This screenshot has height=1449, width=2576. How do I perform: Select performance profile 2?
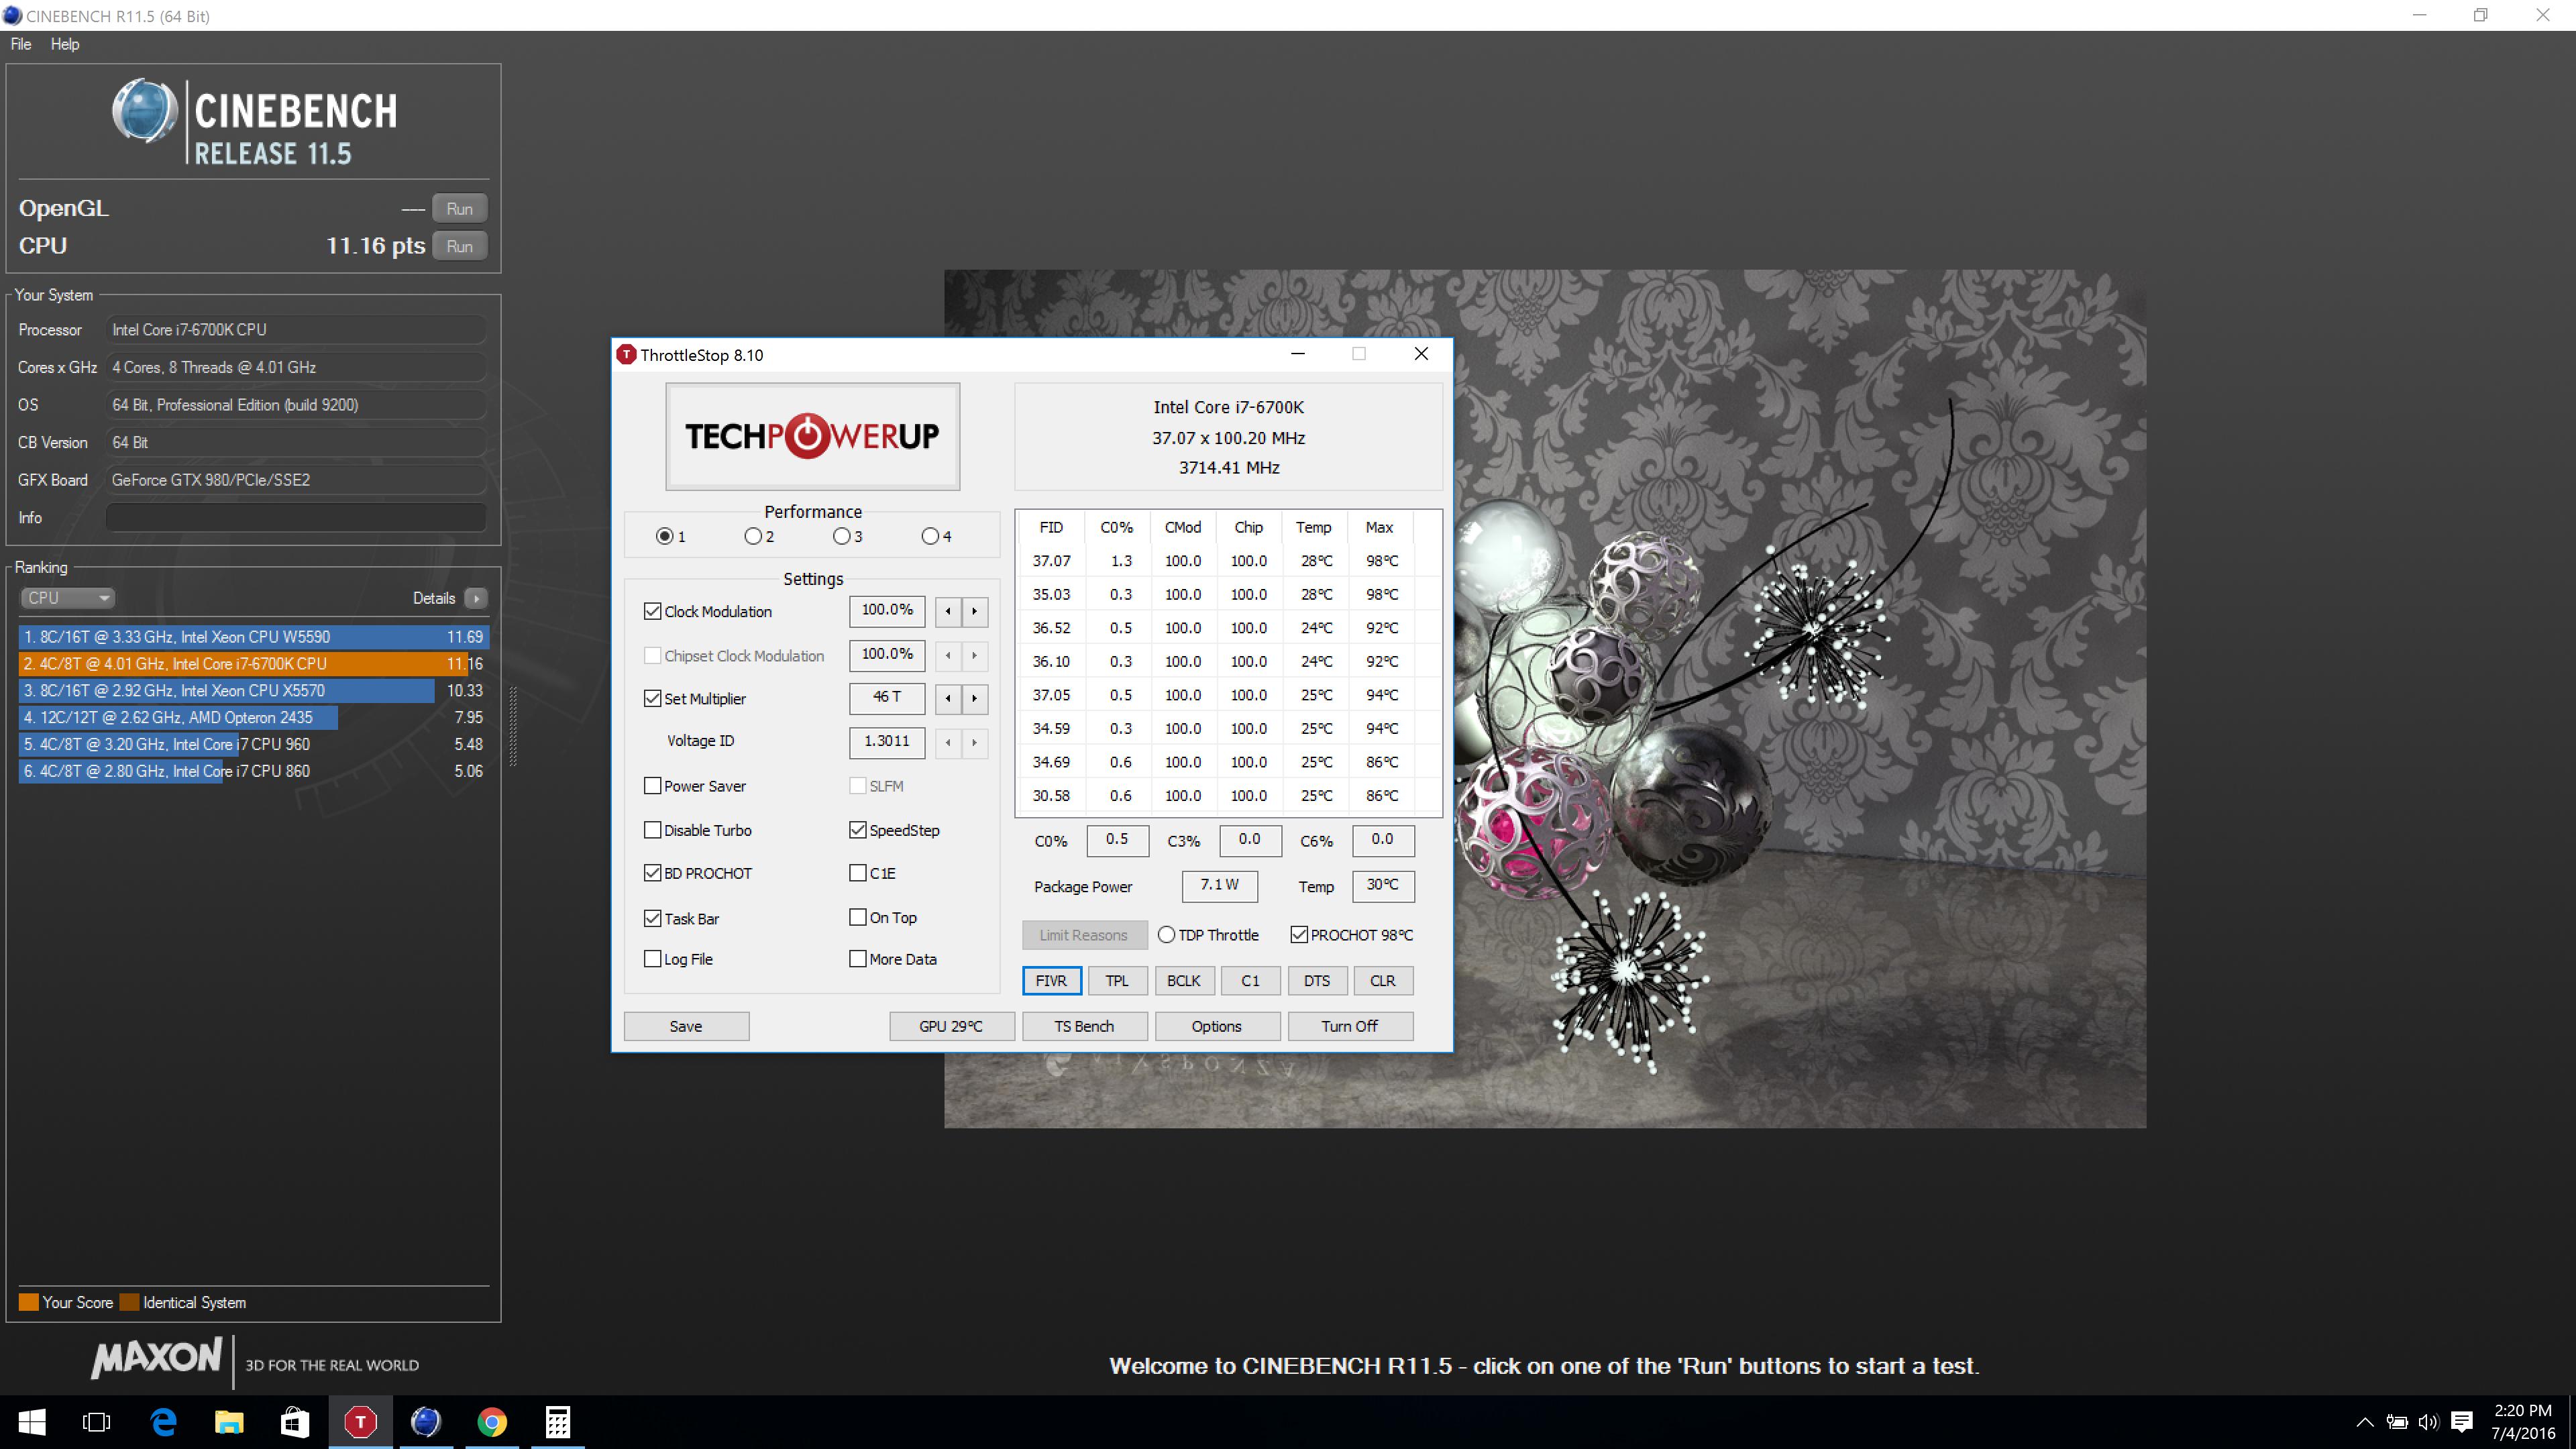[753, 536]
